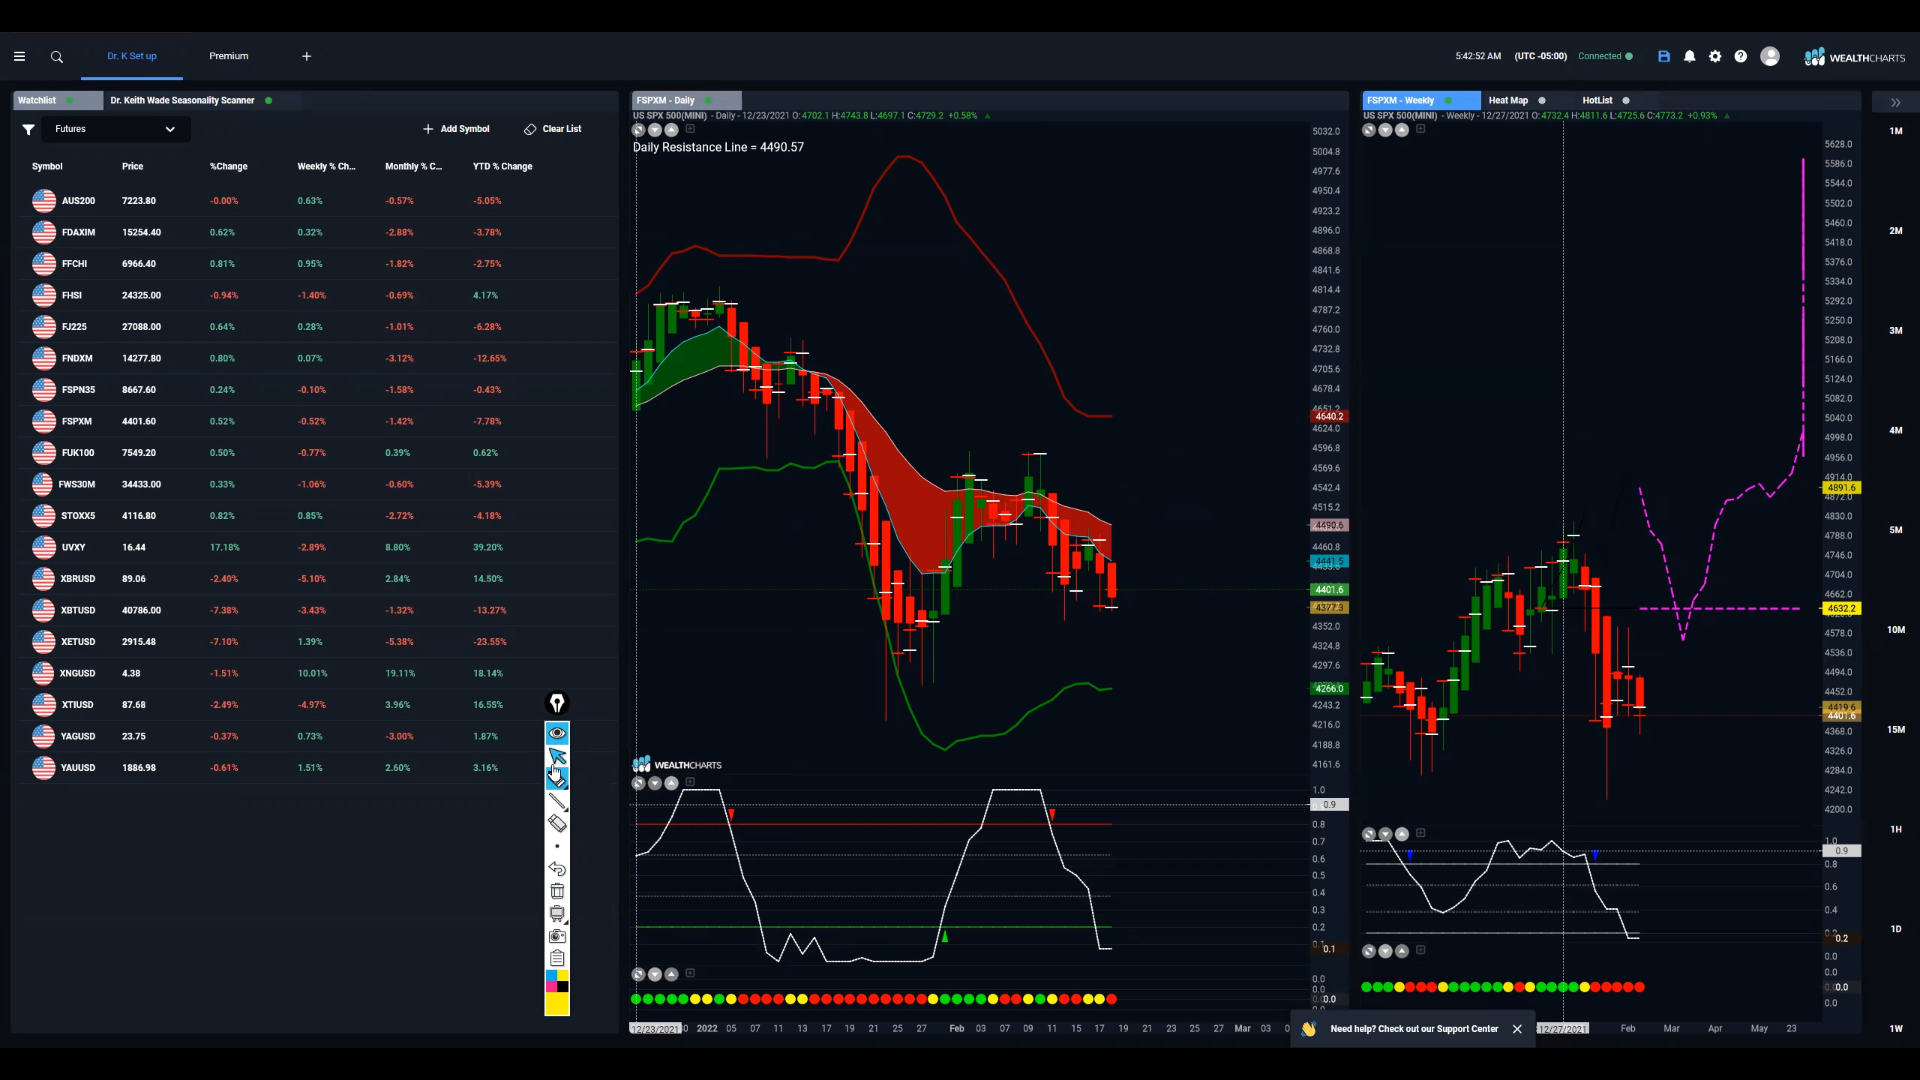Open the Support Center help link
The image size is (1920, 1080).
[x=1414, y=1029]
